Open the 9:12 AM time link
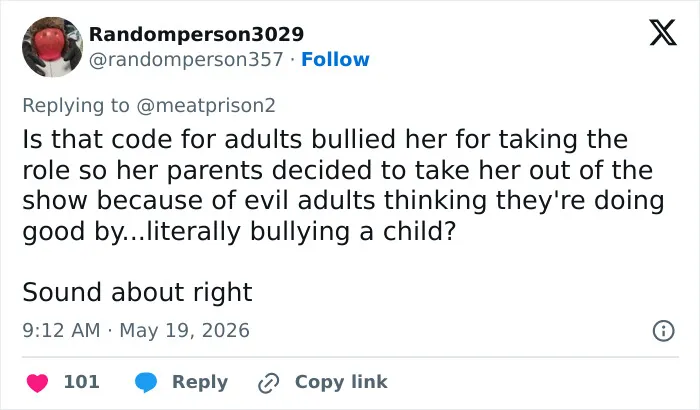700x410 pixels. 61,331
